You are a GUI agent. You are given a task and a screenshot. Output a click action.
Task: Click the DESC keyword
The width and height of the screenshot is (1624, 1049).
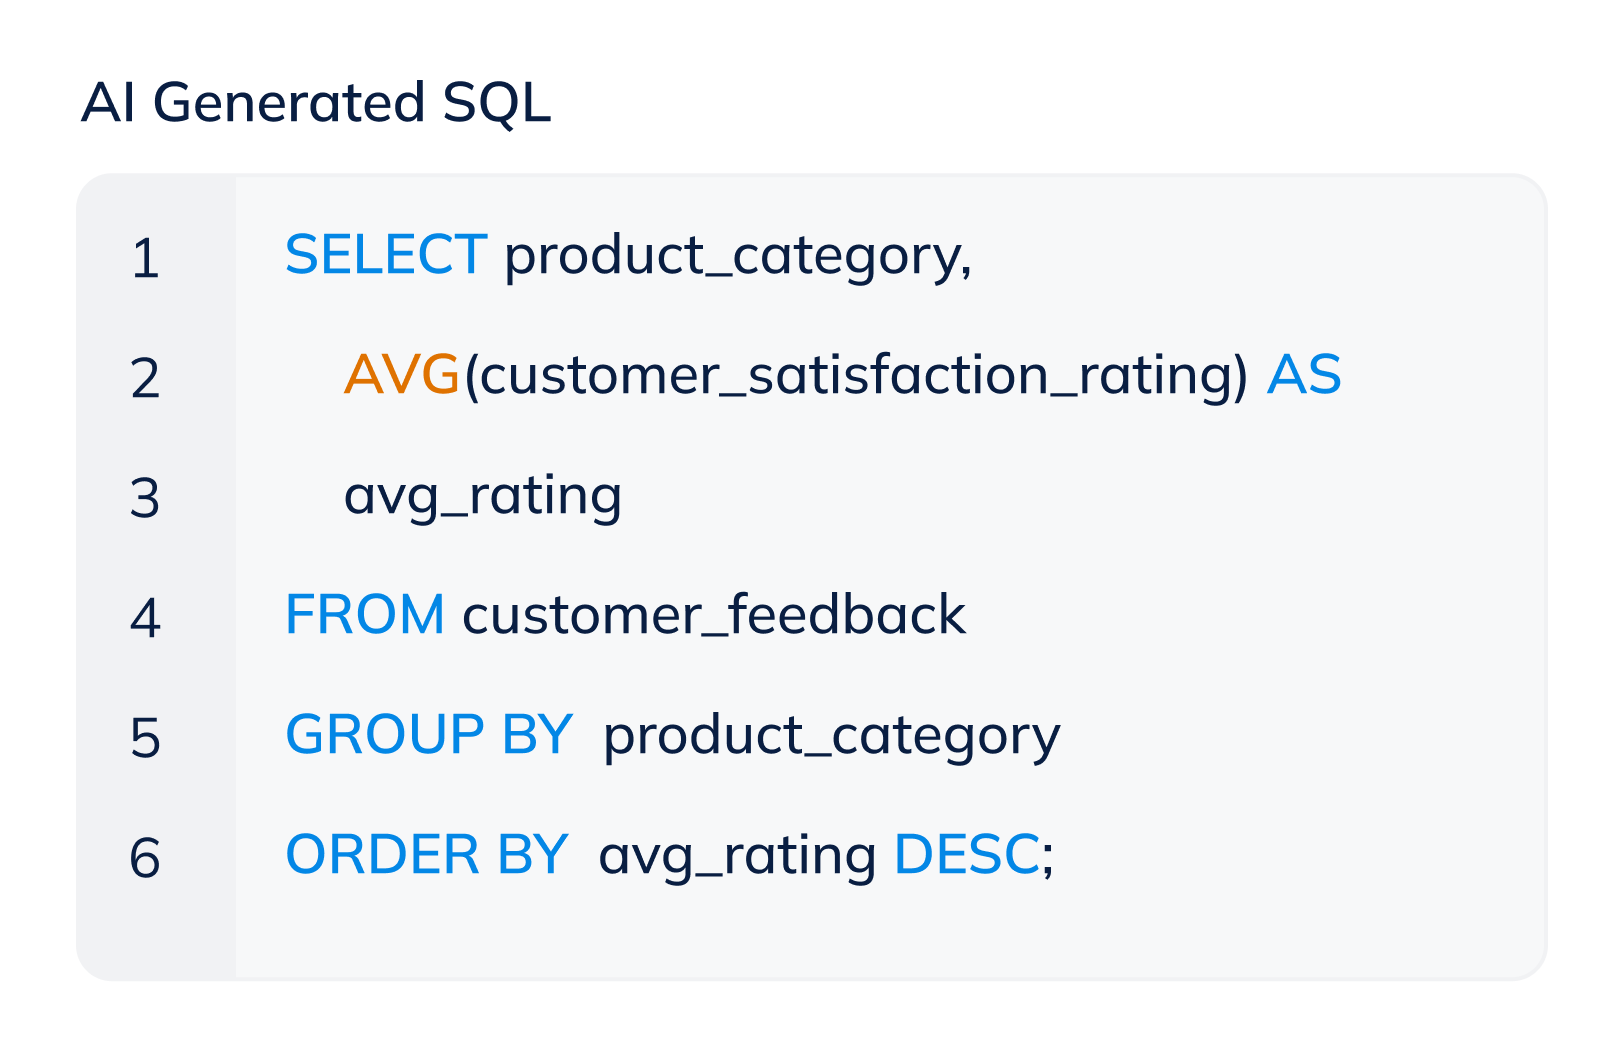coord(966,855)
